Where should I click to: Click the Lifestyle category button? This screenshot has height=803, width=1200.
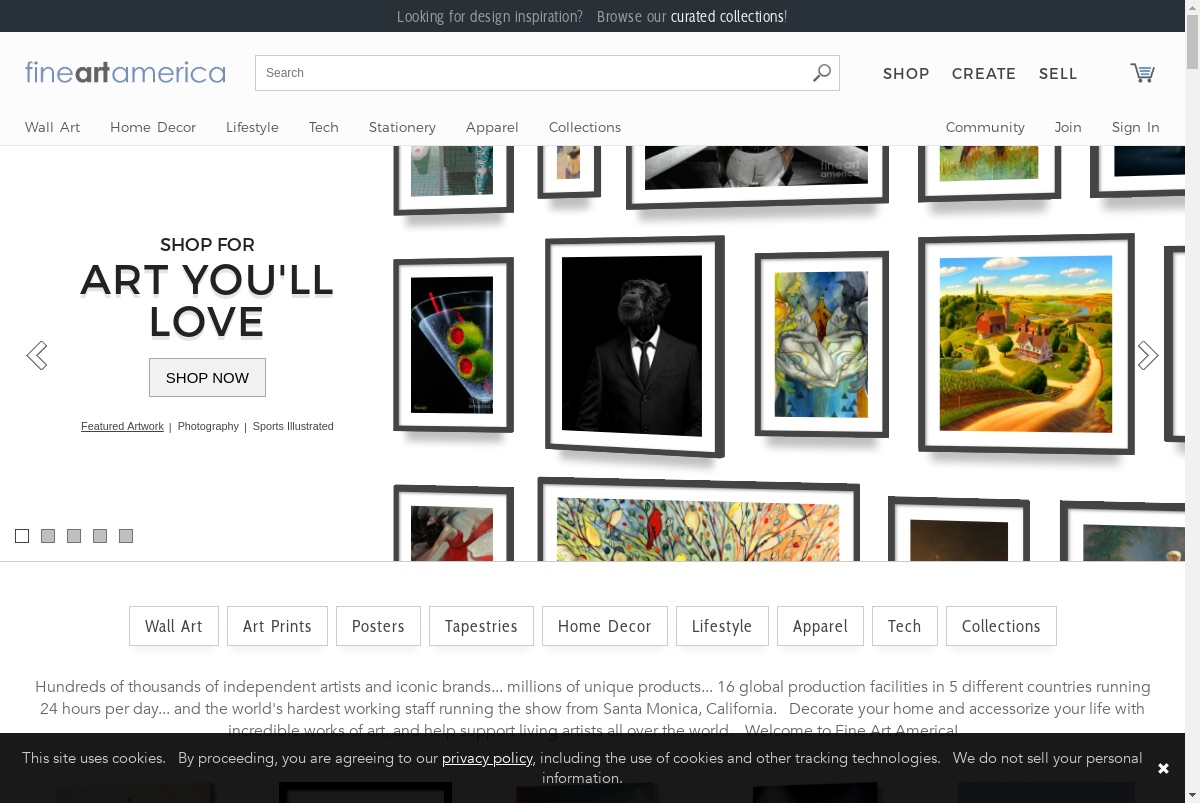pos(722,626)
